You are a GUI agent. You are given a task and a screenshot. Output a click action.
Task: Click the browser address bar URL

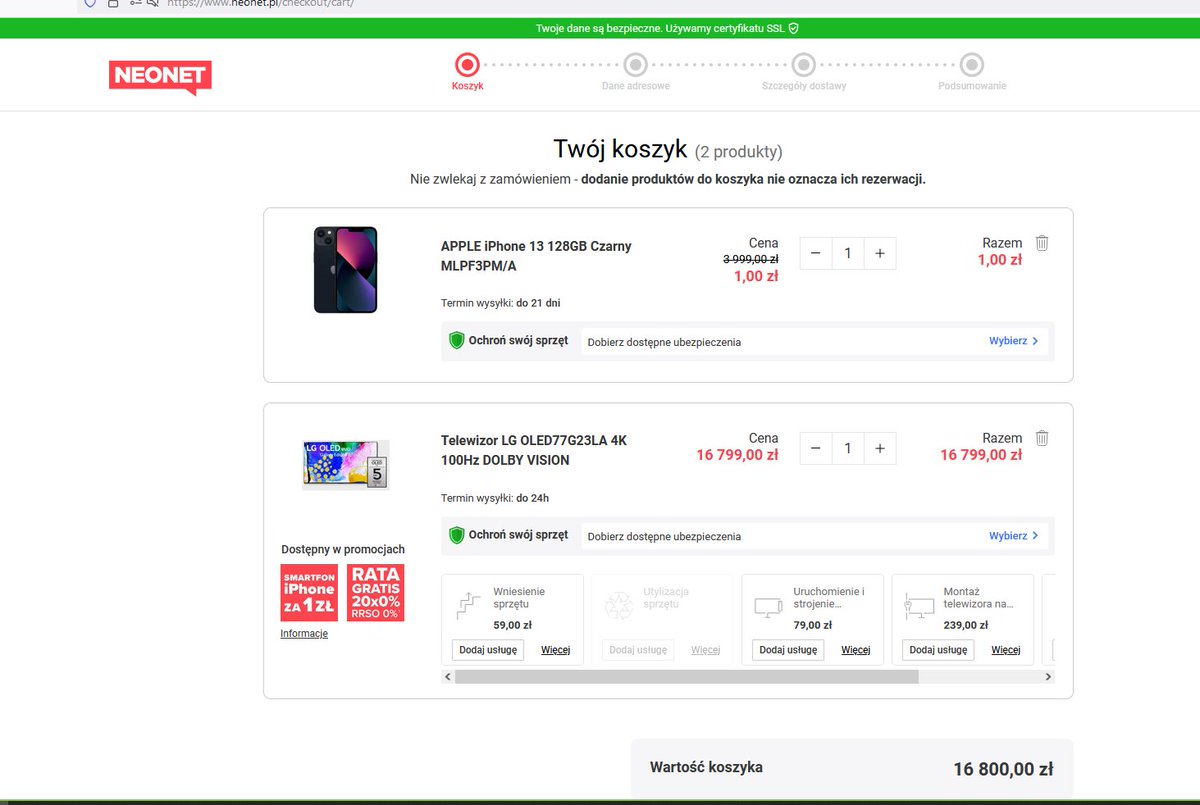tap(260, 4)
